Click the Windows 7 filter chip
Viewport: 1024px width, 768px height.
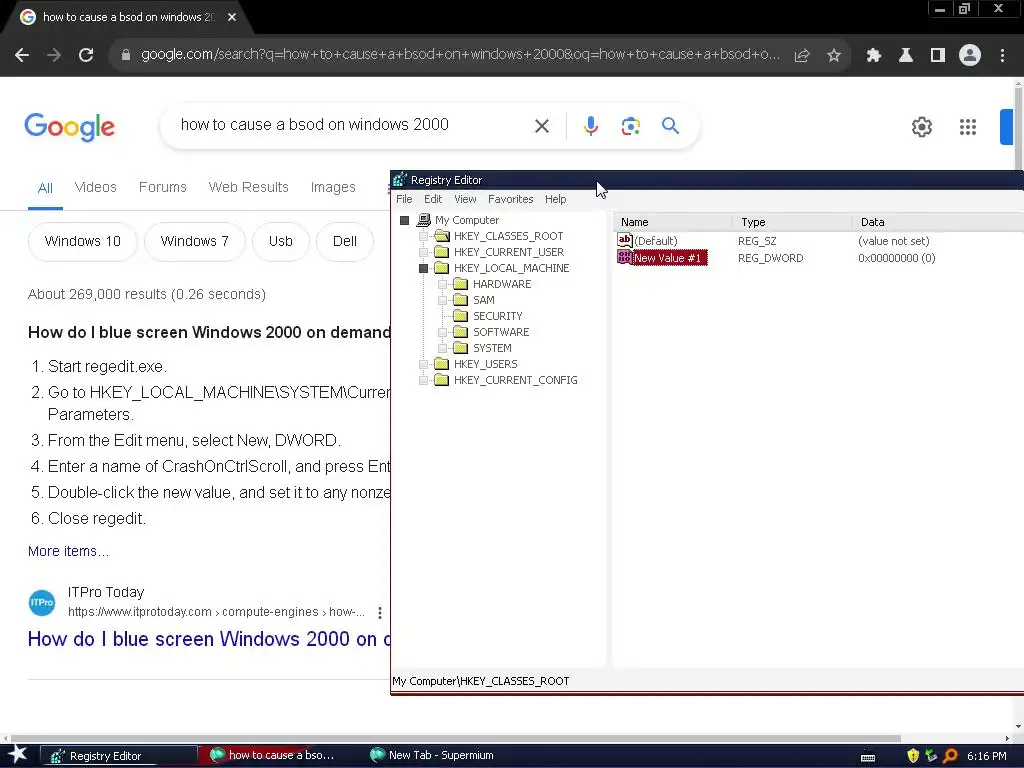(195, 242)
